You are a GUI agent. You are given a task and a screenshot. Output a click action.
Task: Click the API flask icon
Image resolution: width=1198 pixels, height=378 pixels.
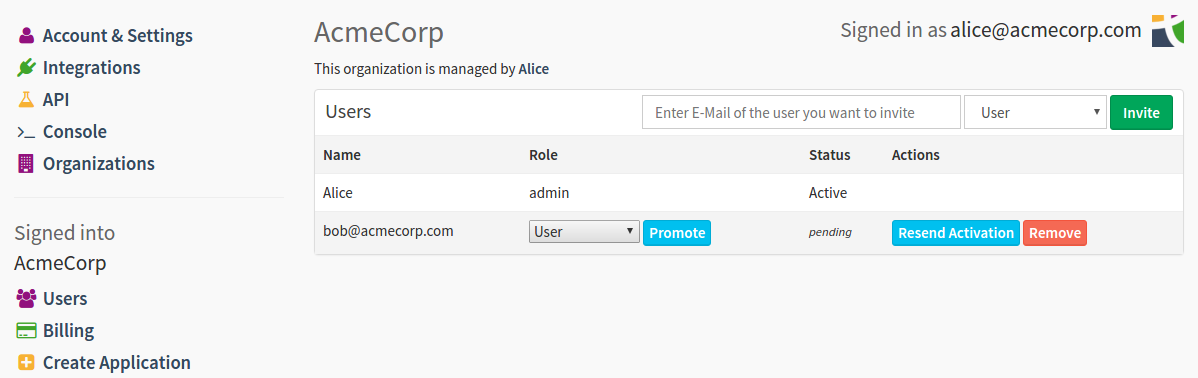point(26,100)
